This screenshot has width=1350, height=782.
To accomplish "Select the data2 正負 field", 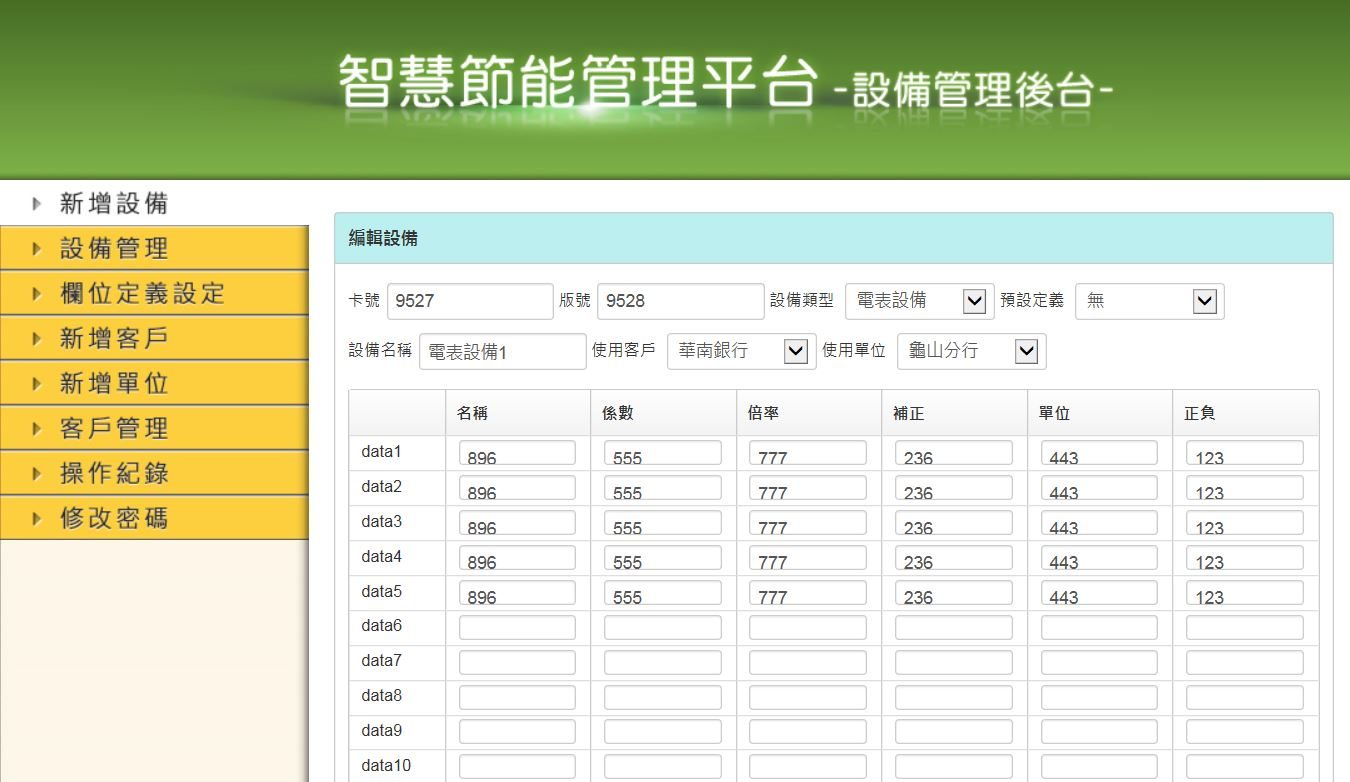I will 1245,488.
